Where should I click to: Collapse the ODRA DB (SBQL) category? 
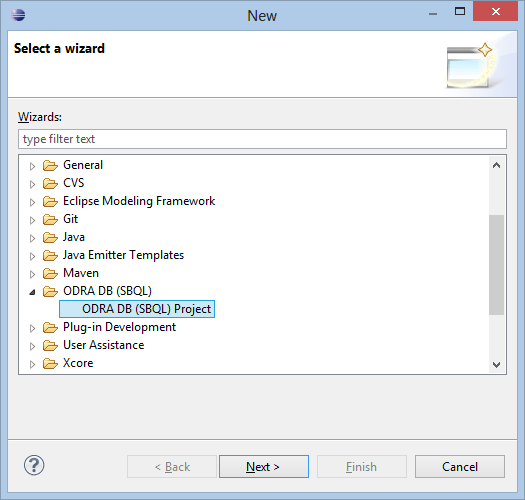(32, 292)
